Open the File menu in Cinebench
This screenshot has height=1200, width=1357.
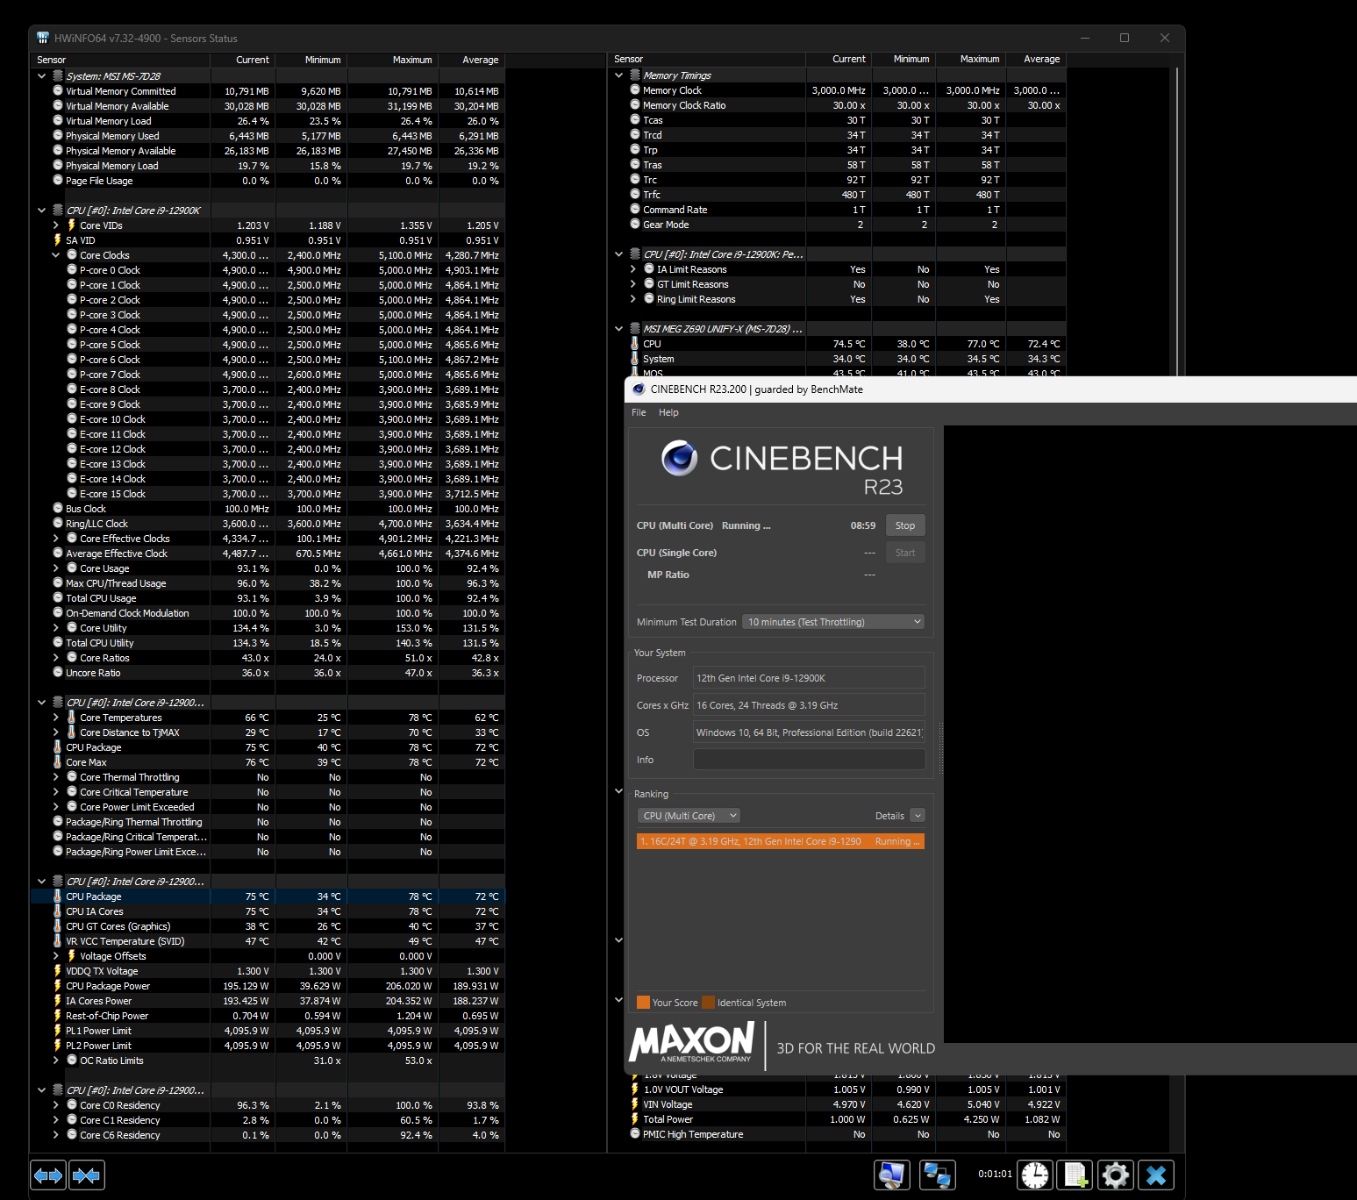pyautogui.click(x=639, y=412)
